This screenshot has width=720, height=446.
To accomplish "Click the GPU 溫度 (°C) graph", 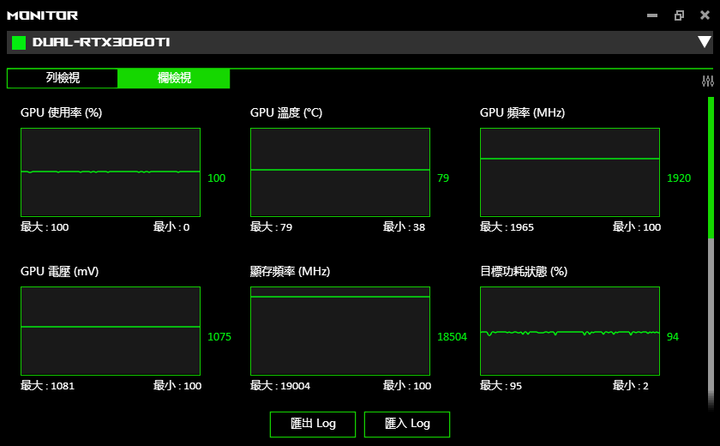I will [340, 172].
